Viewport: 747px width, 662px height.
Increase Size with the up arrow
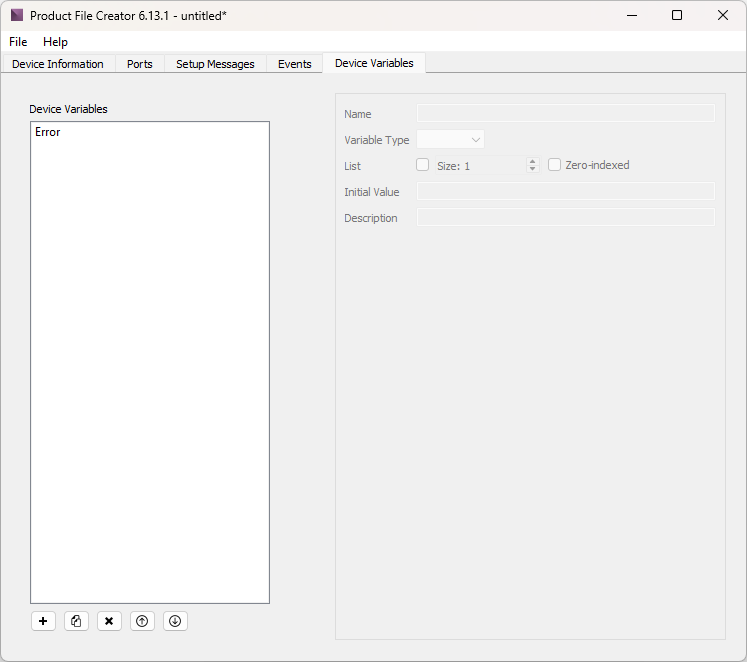point(532,161)
